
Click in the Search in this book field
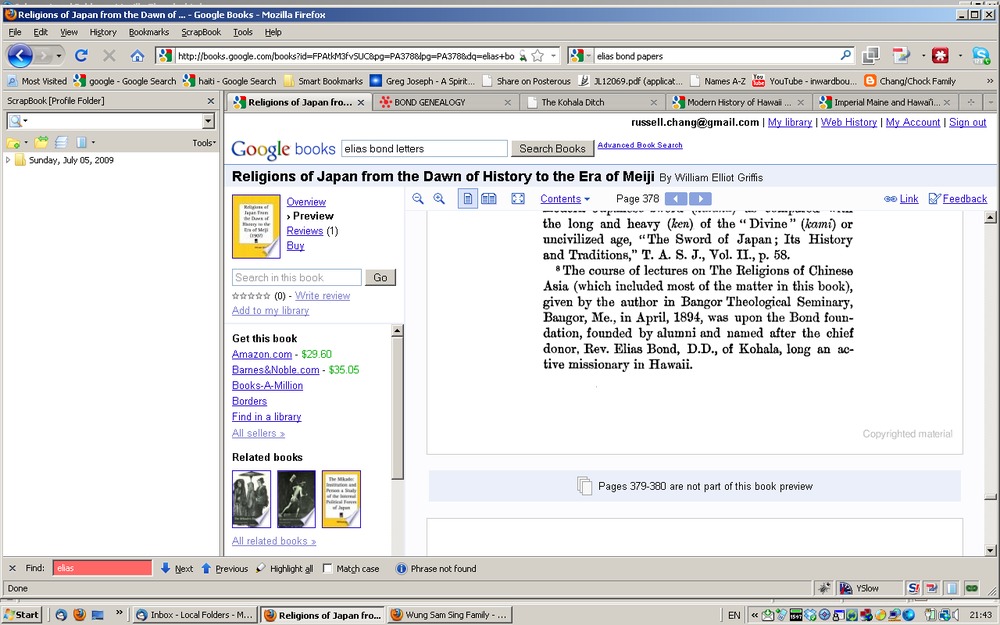(297, 277)
